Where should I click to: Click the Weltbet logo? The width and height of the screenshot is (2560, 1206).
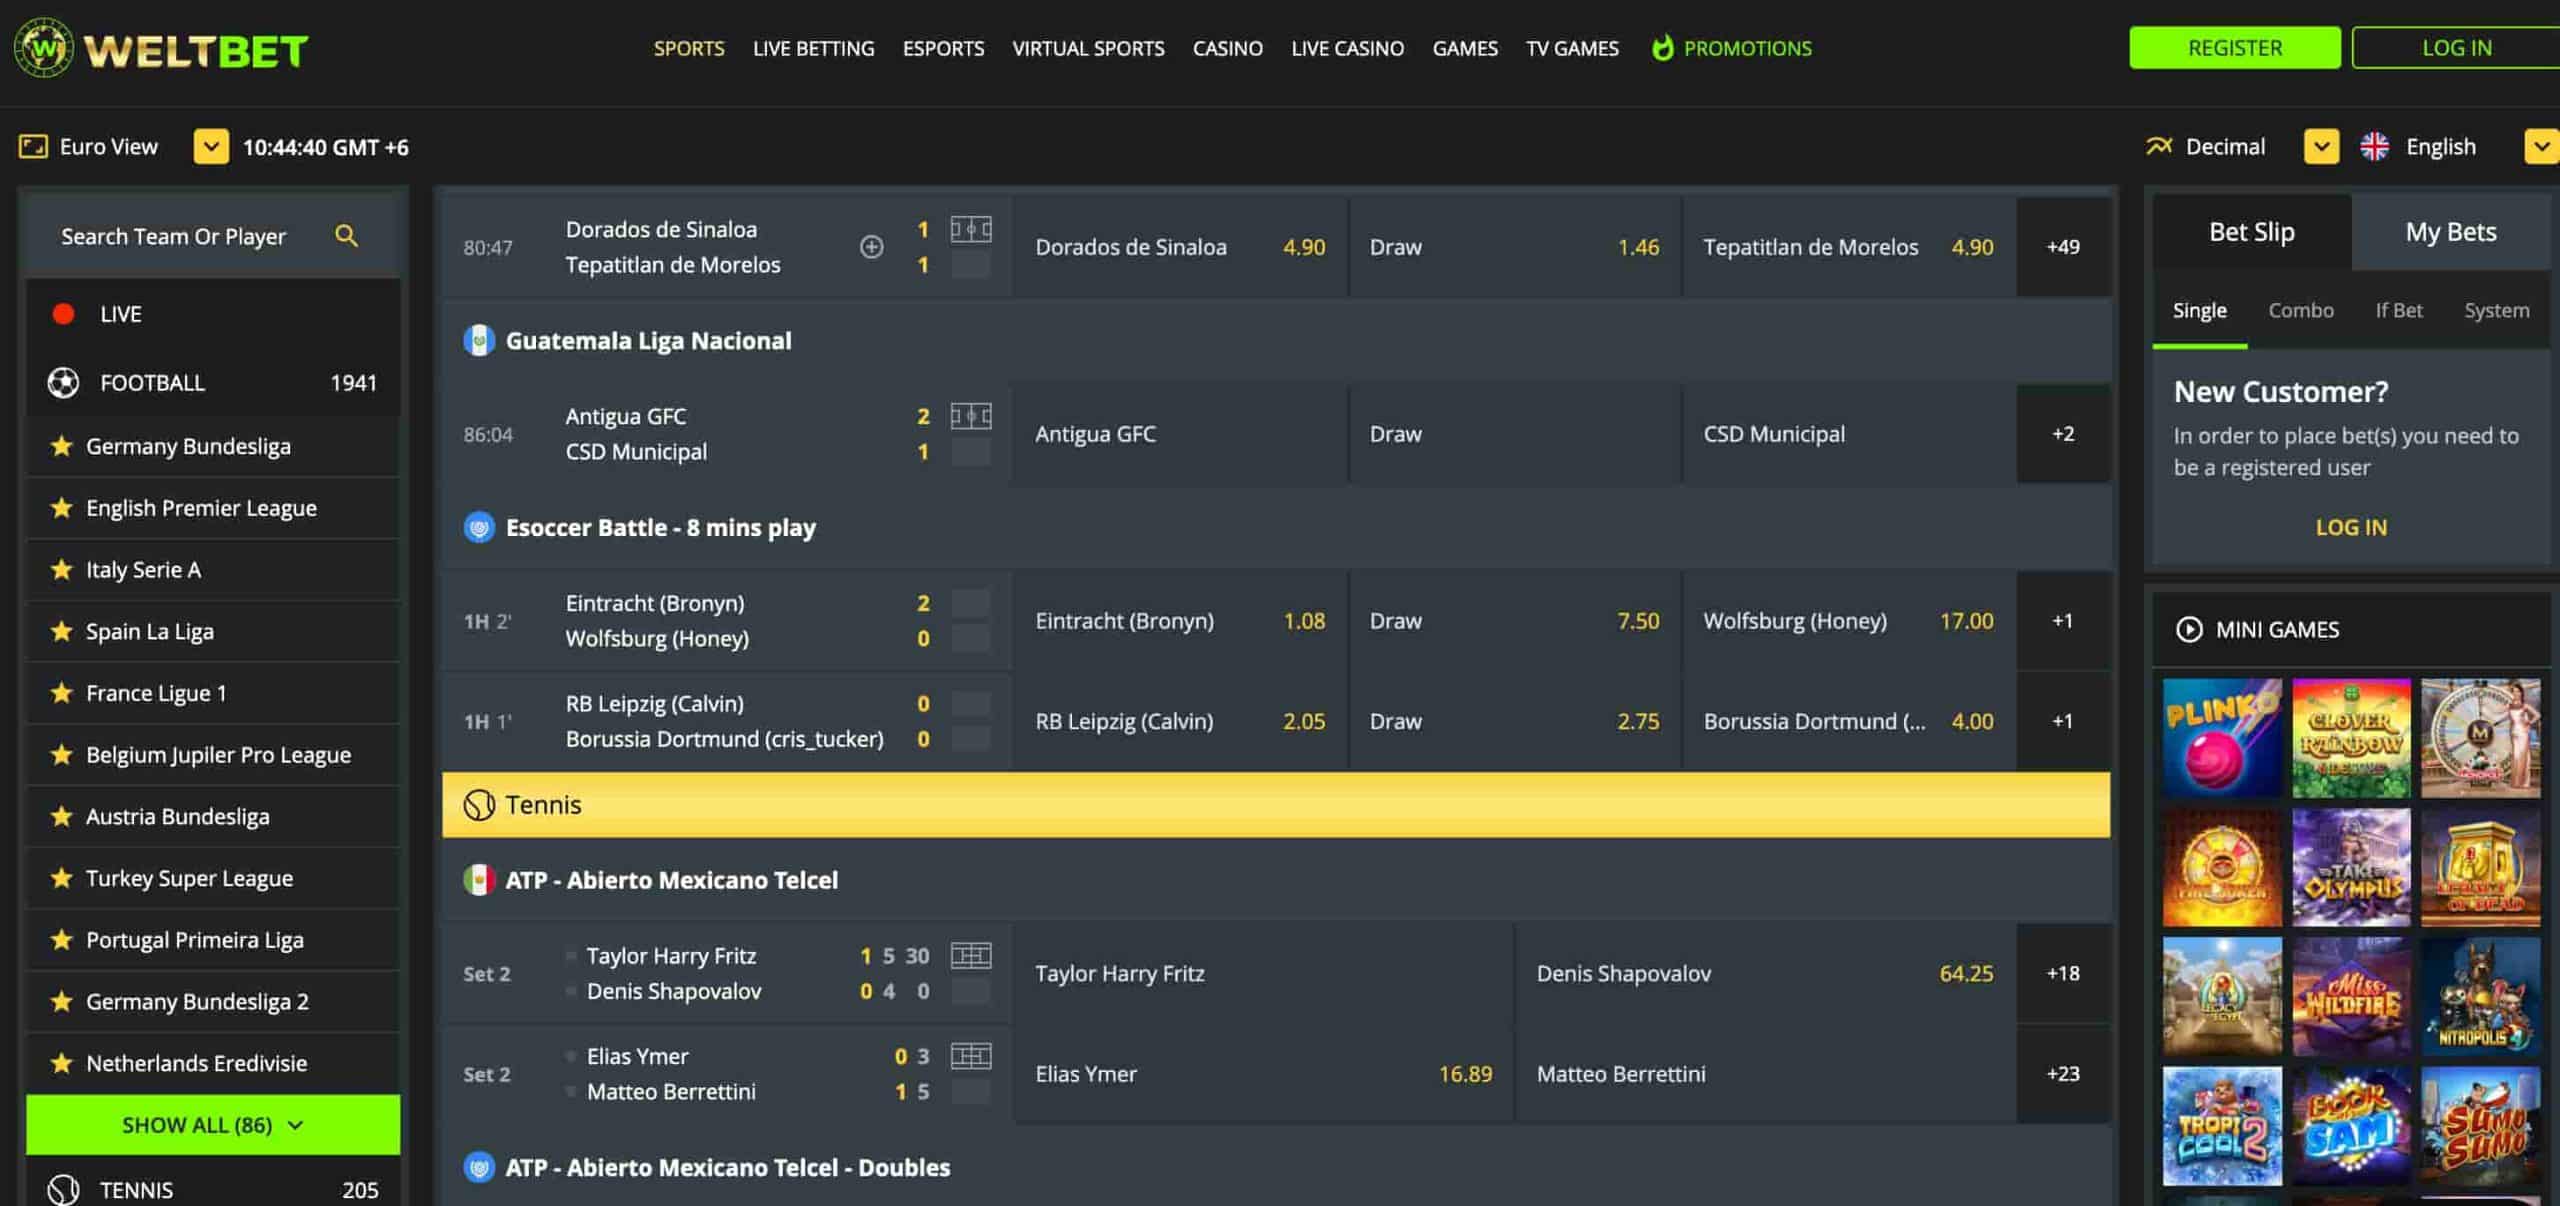161,48
